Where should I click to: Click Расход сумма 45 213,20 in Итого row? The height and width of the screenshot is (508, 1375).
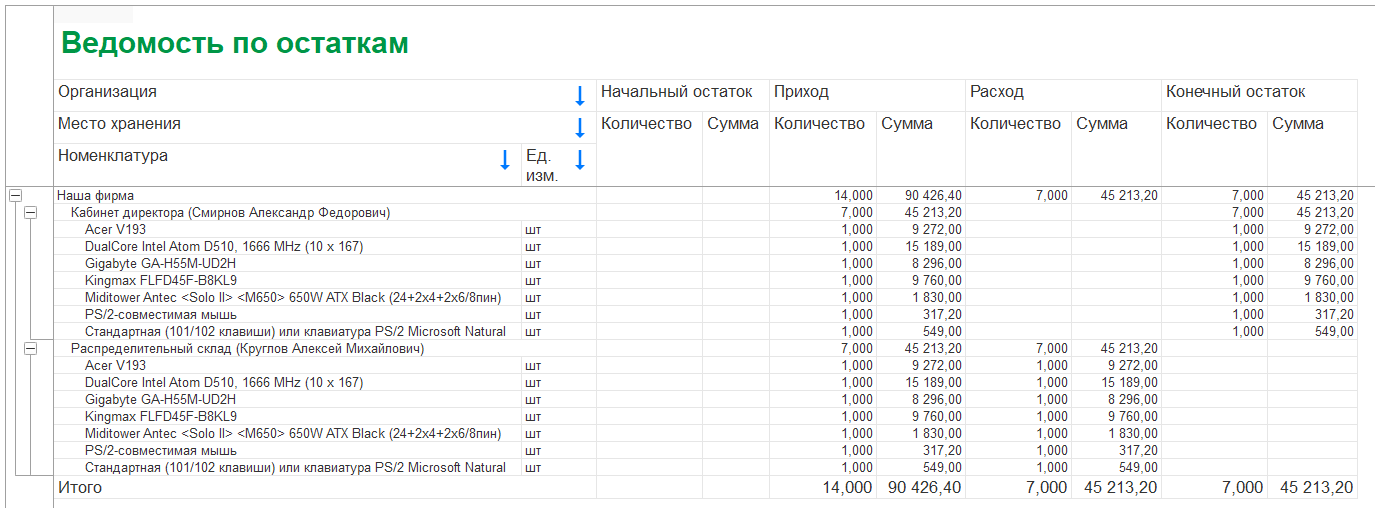point(1120,488)
